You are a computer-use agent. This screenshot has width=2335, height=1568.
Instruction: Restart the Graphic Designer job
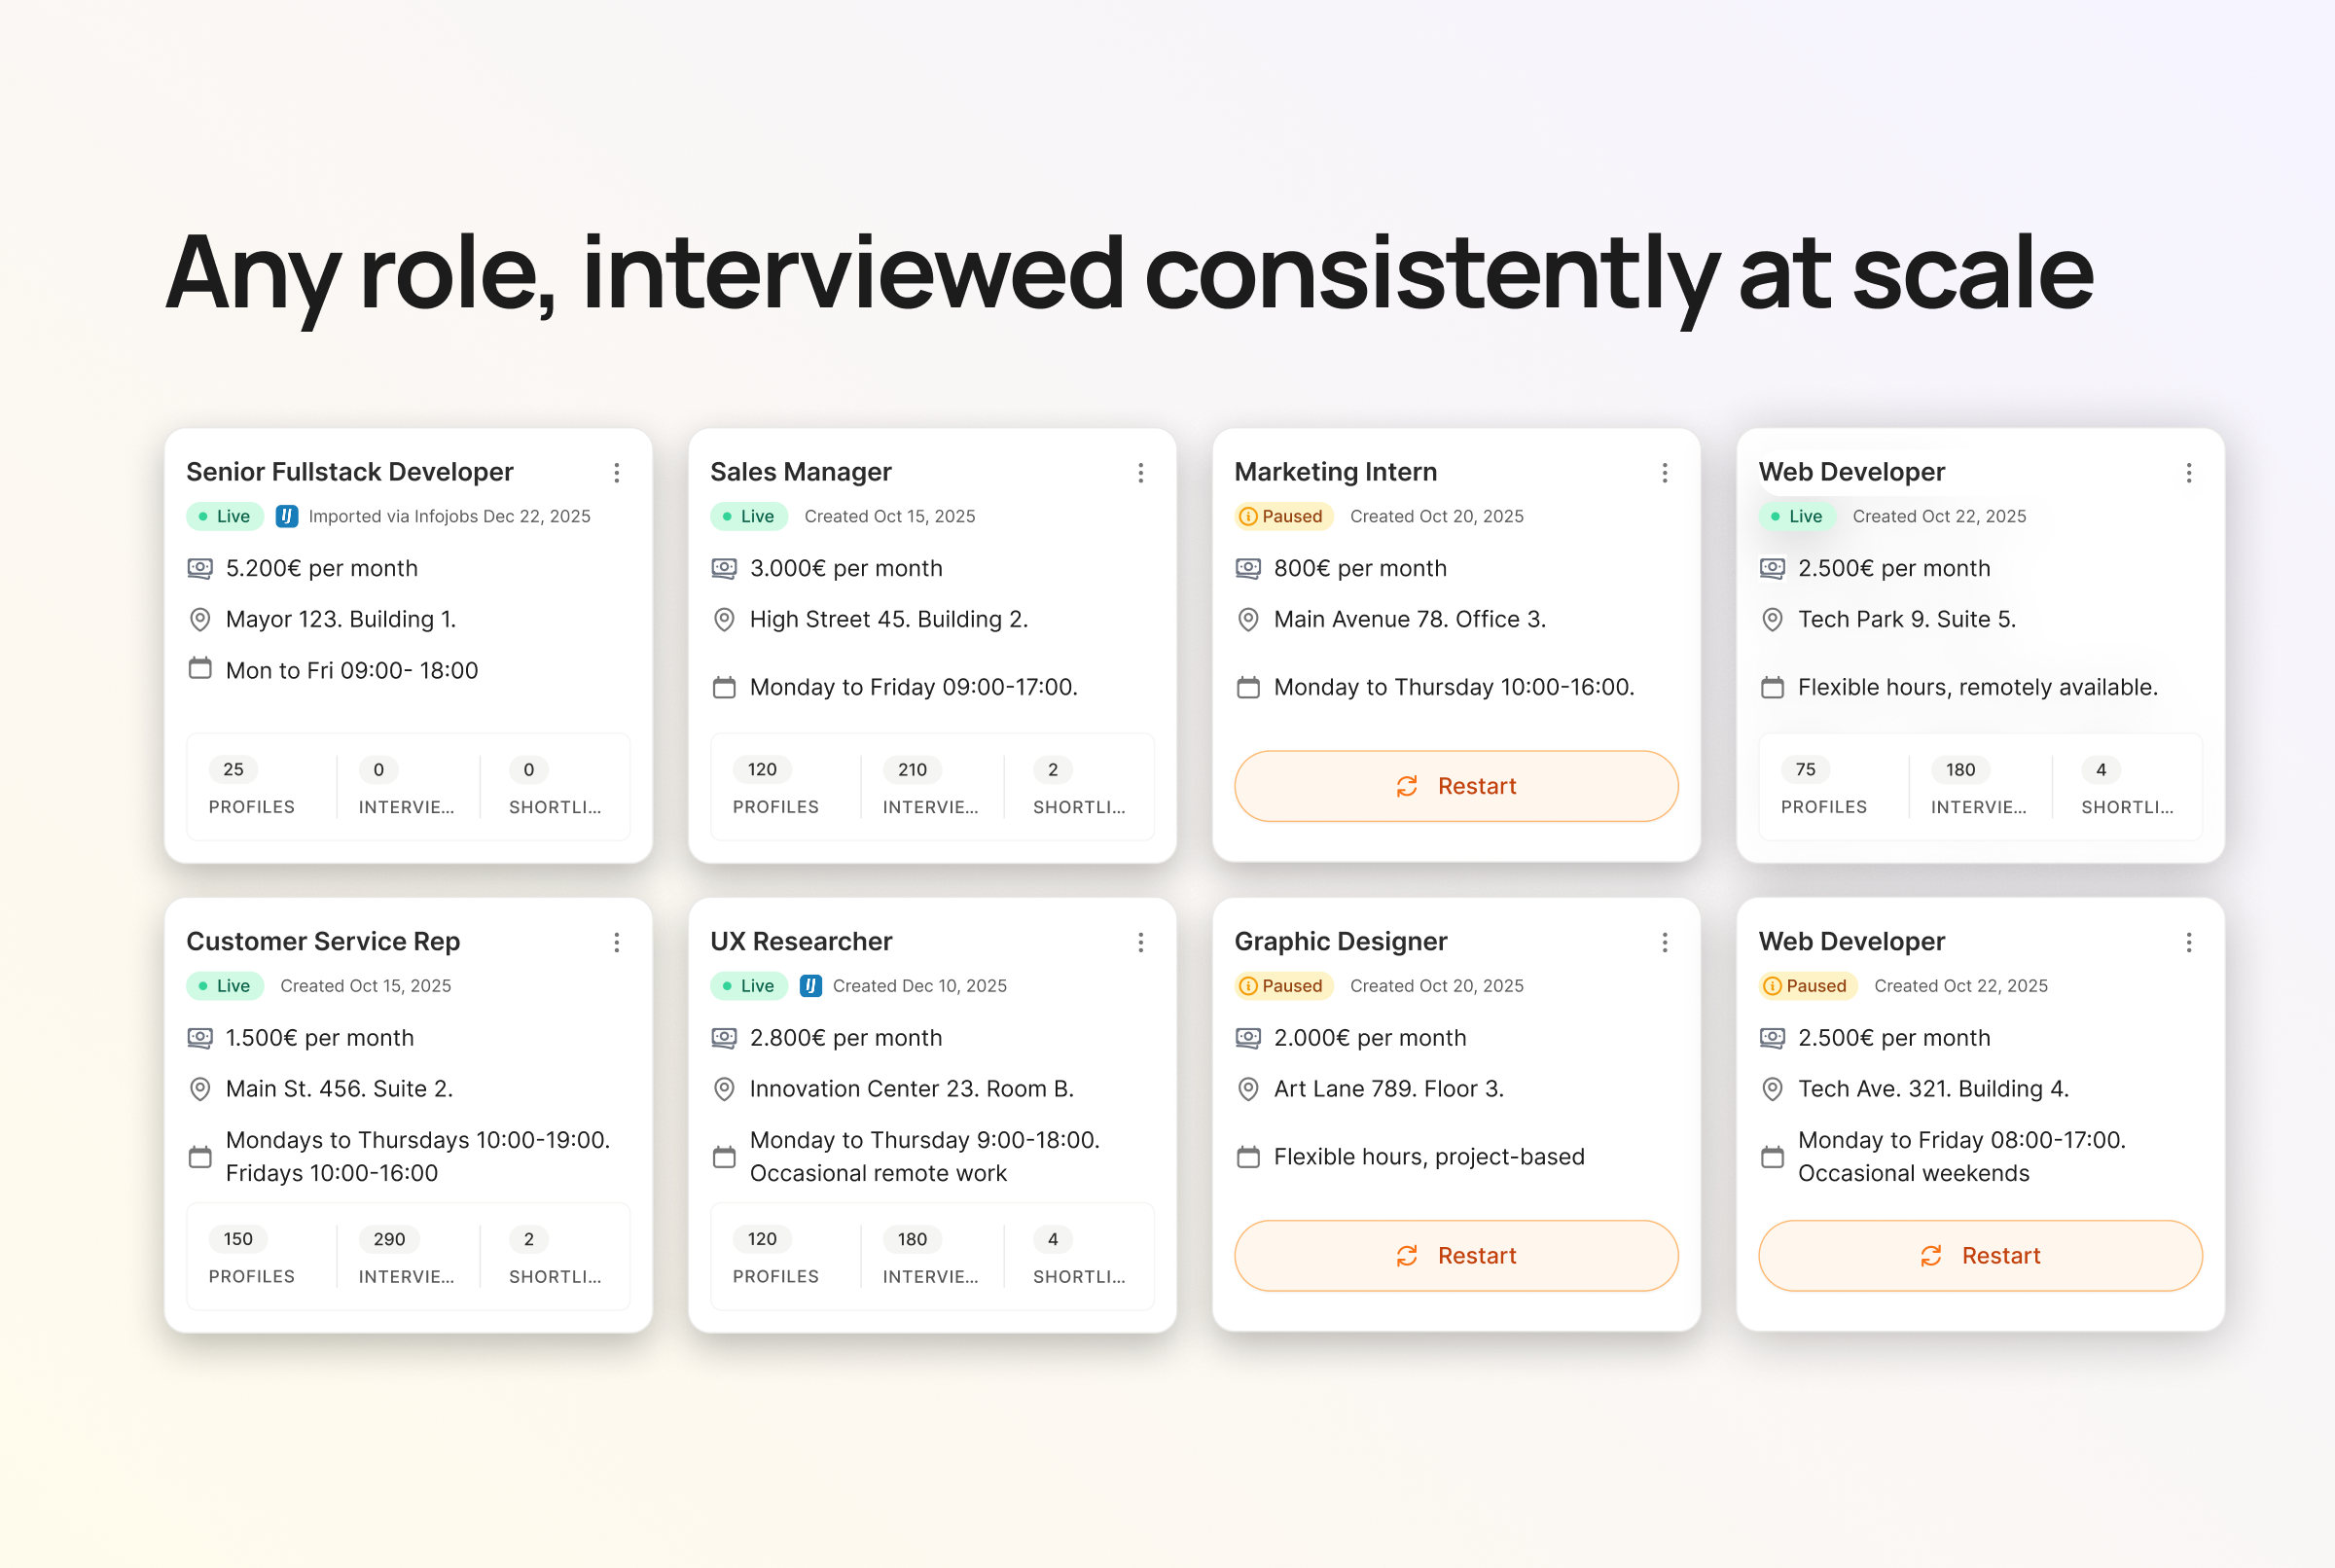point(1455,1255)
